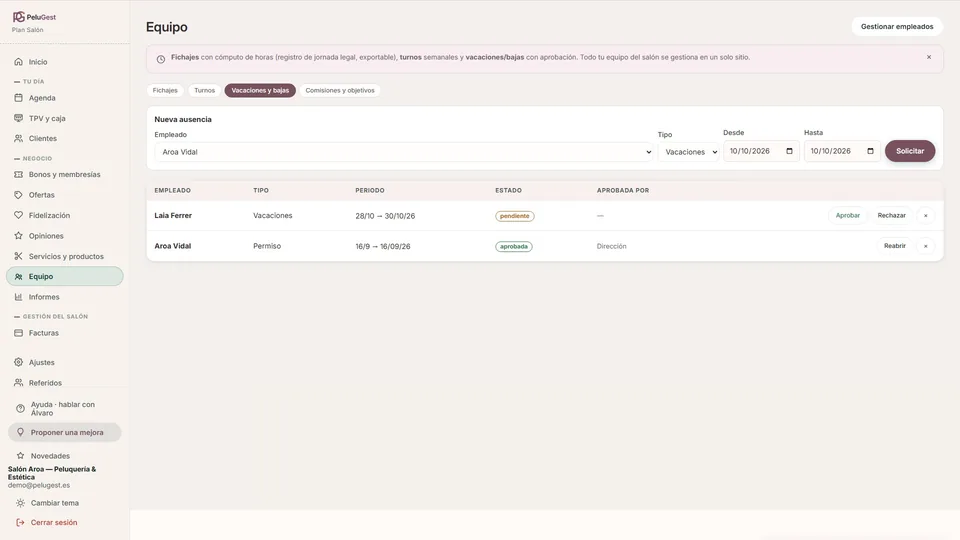The height and width of the screenshot is (540, 960).
Task: Click the aprobada status badge
Action: coord(514,247)
